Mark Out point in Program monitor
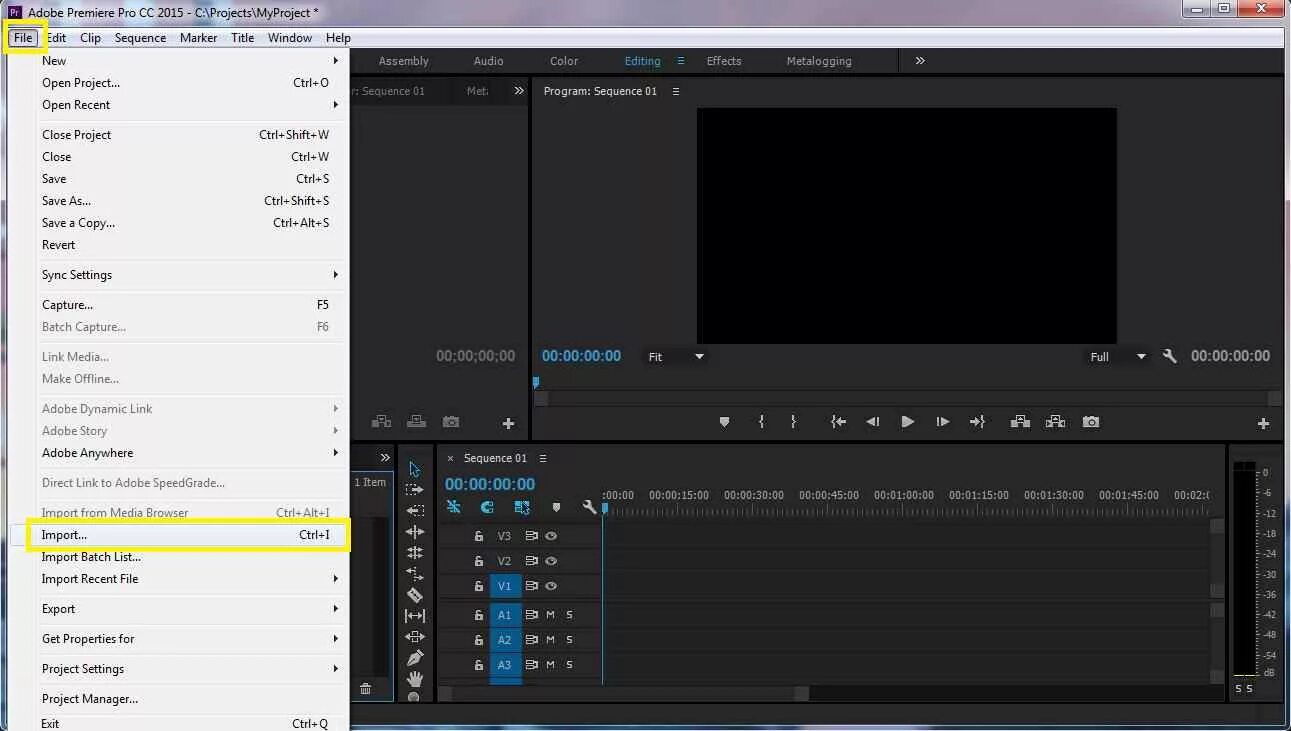 [793, 422]
